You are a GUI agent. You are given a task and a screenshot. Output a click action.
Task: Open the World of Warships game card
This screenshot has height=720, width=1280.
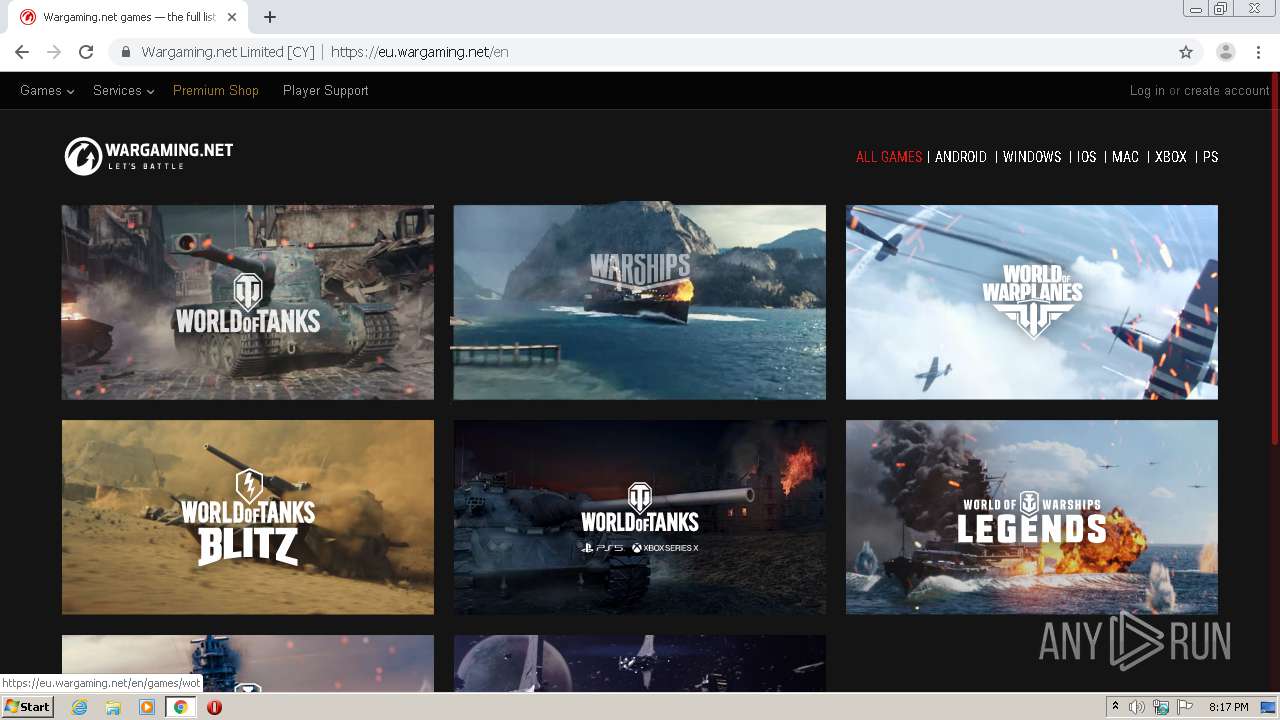tap(640, 302)
